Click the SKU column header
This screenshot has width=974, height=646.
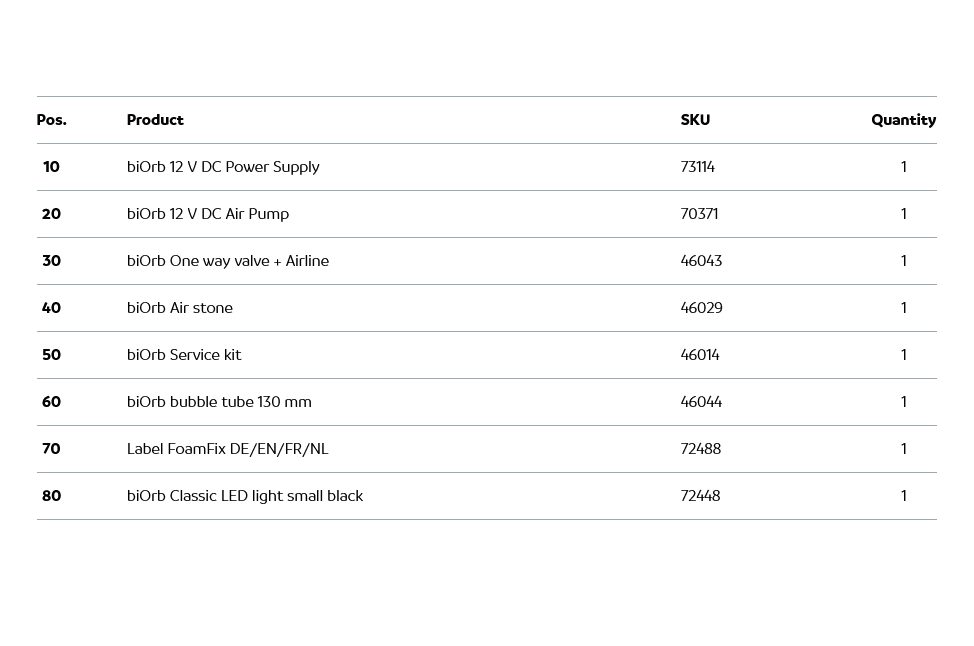(695, 120)
